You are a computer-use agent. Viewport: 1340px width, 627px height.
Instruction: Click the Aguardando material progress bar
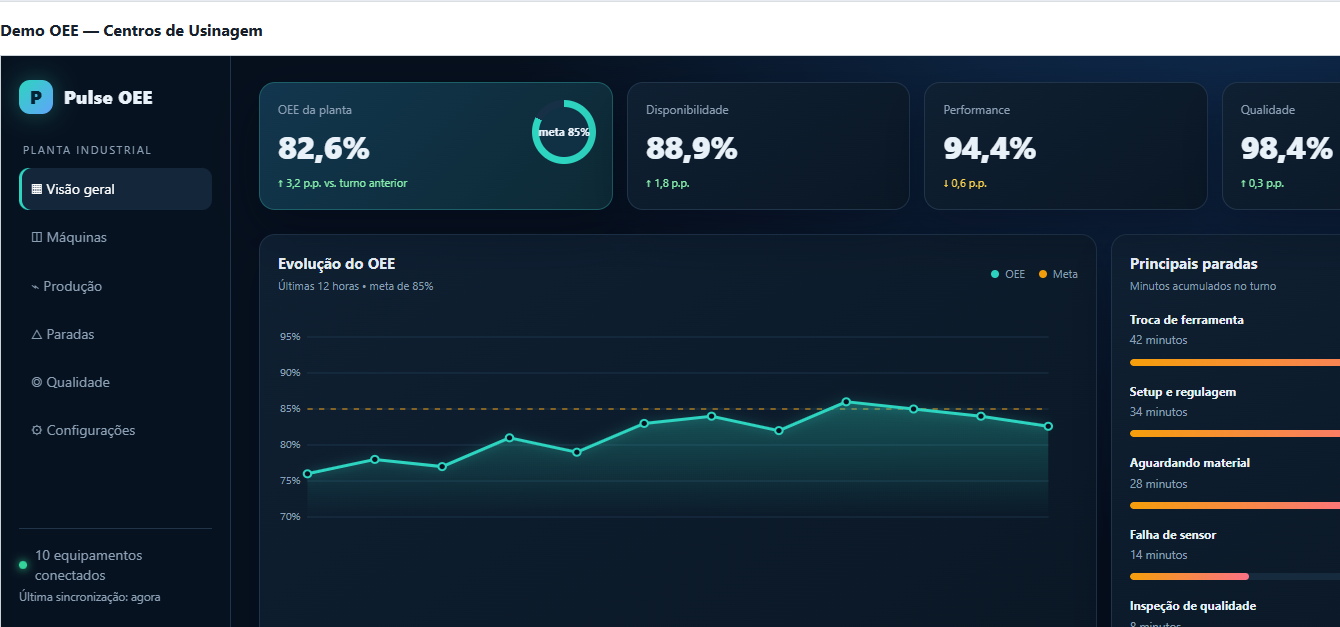[x=1235, y=505]
